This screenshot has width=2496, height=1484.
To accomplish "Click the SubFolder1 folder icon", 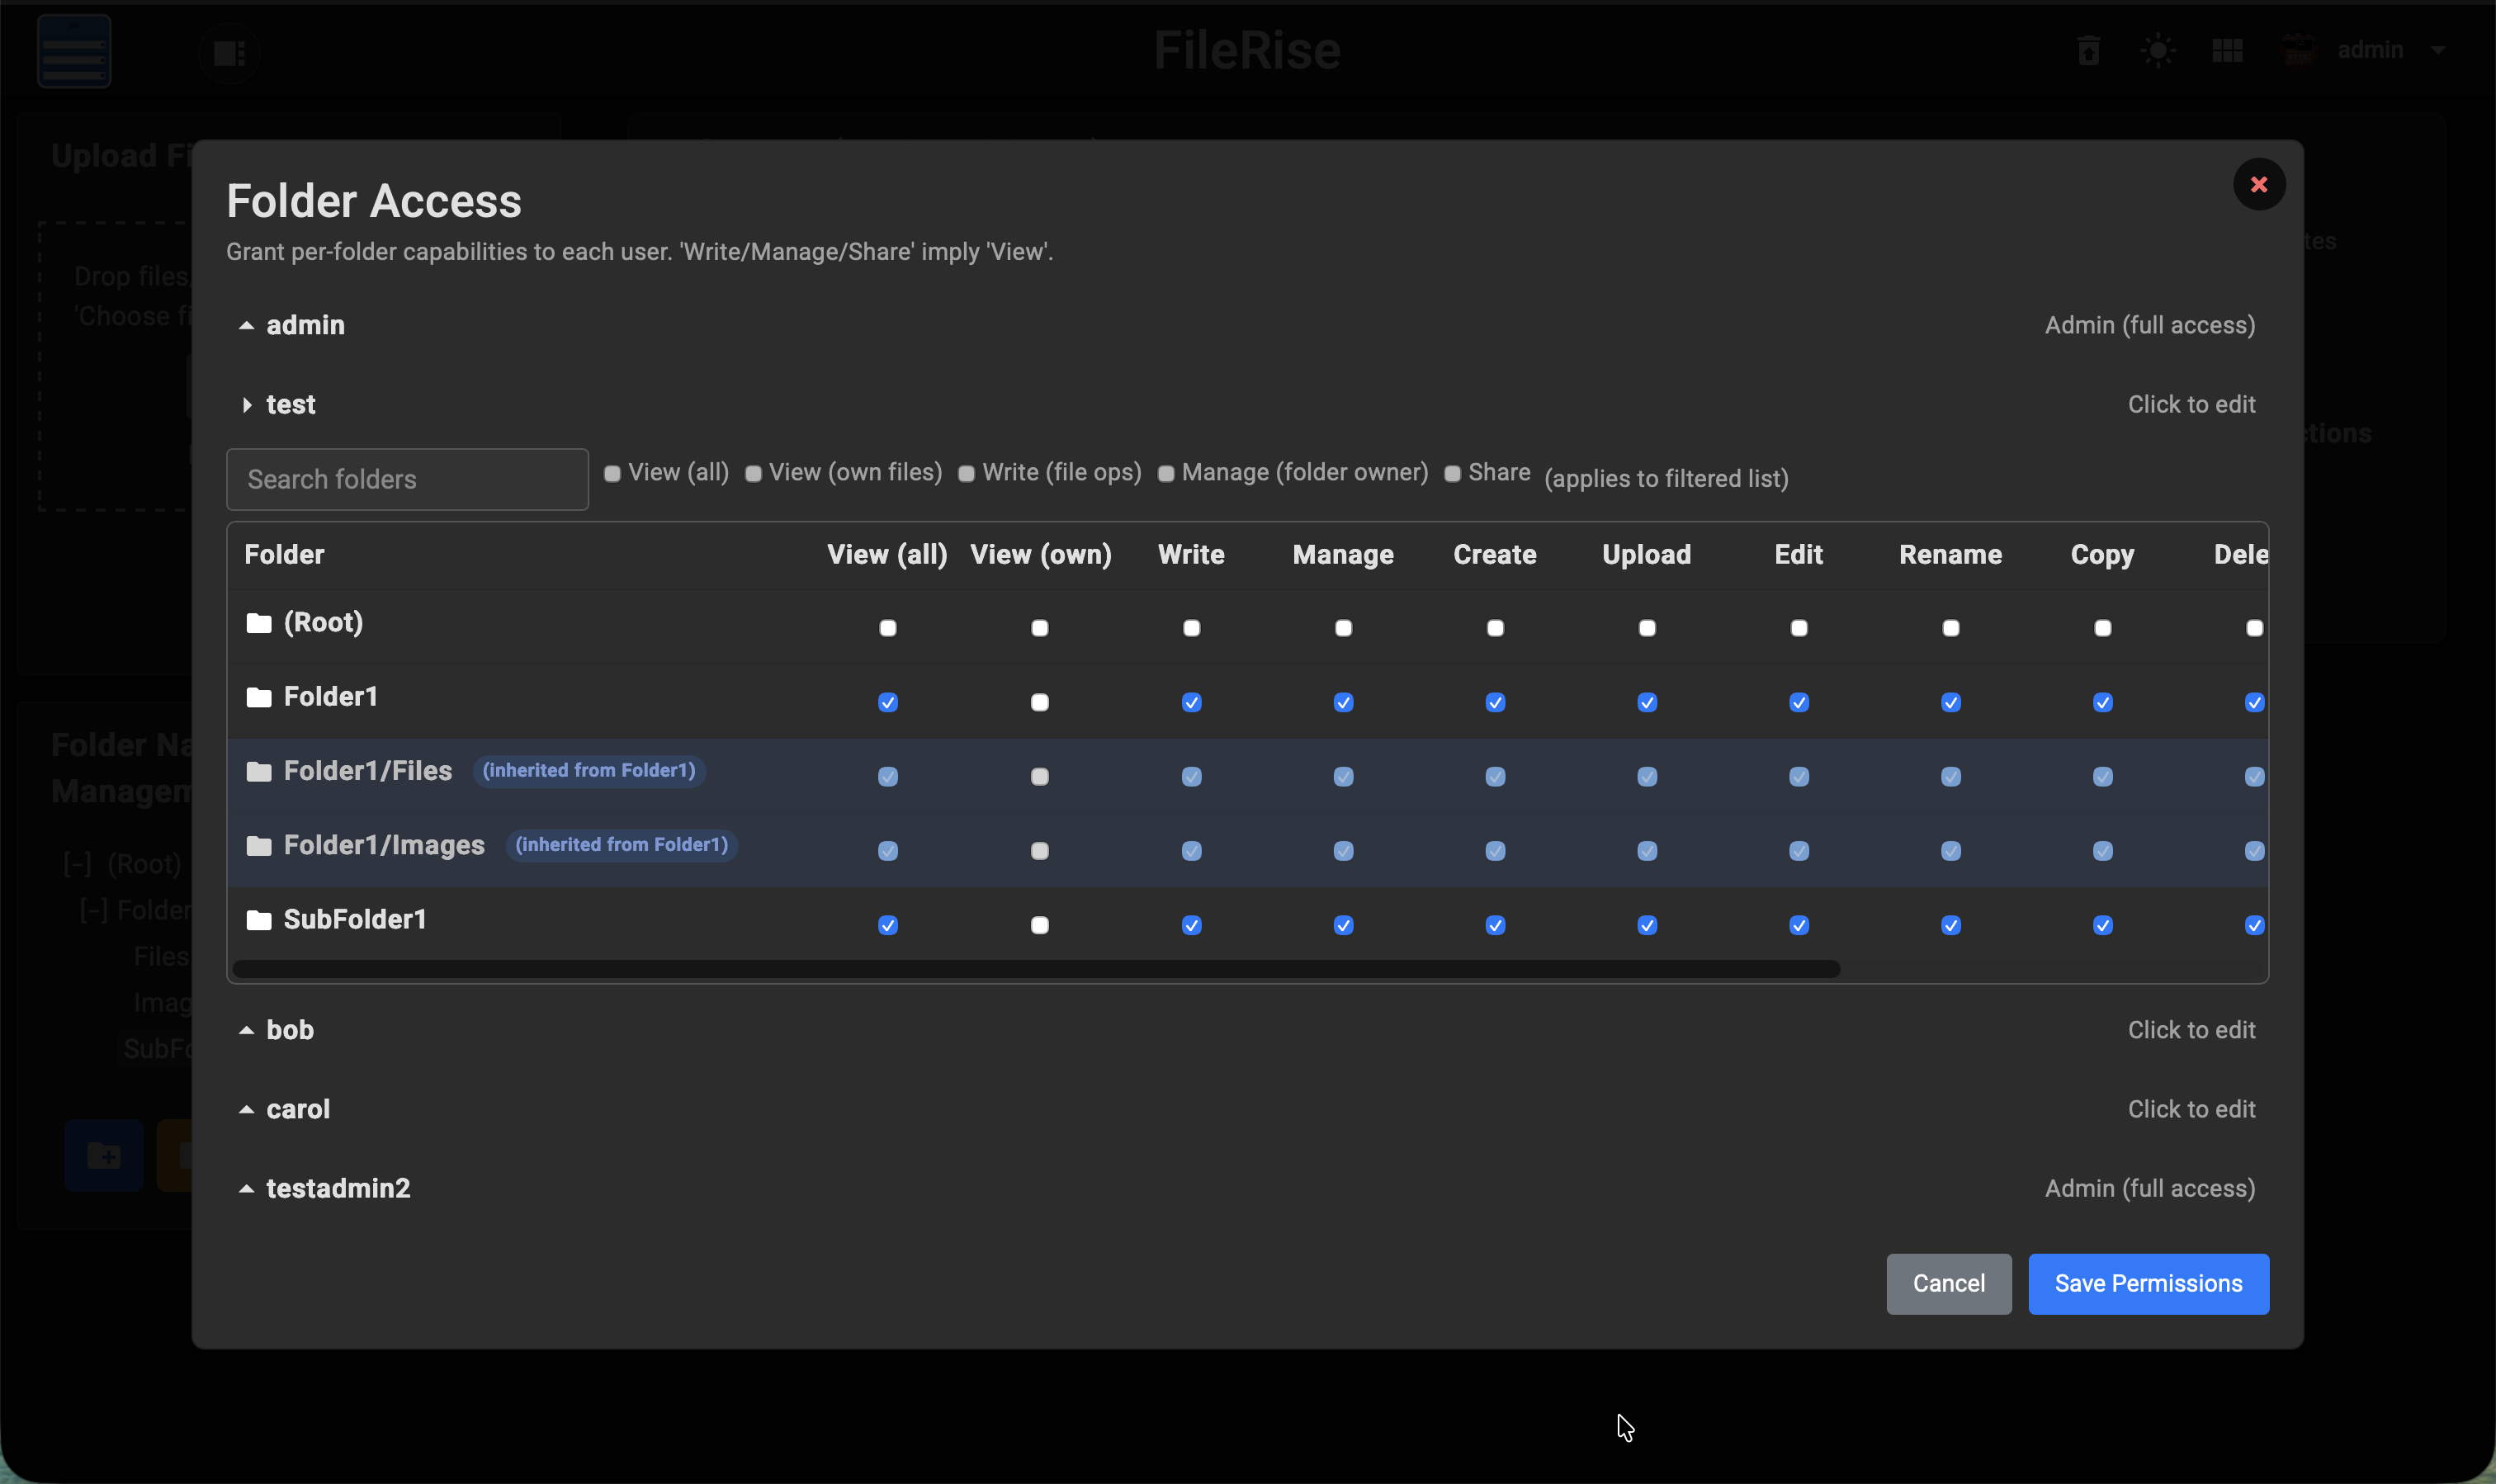I will [x=259, y=920].
